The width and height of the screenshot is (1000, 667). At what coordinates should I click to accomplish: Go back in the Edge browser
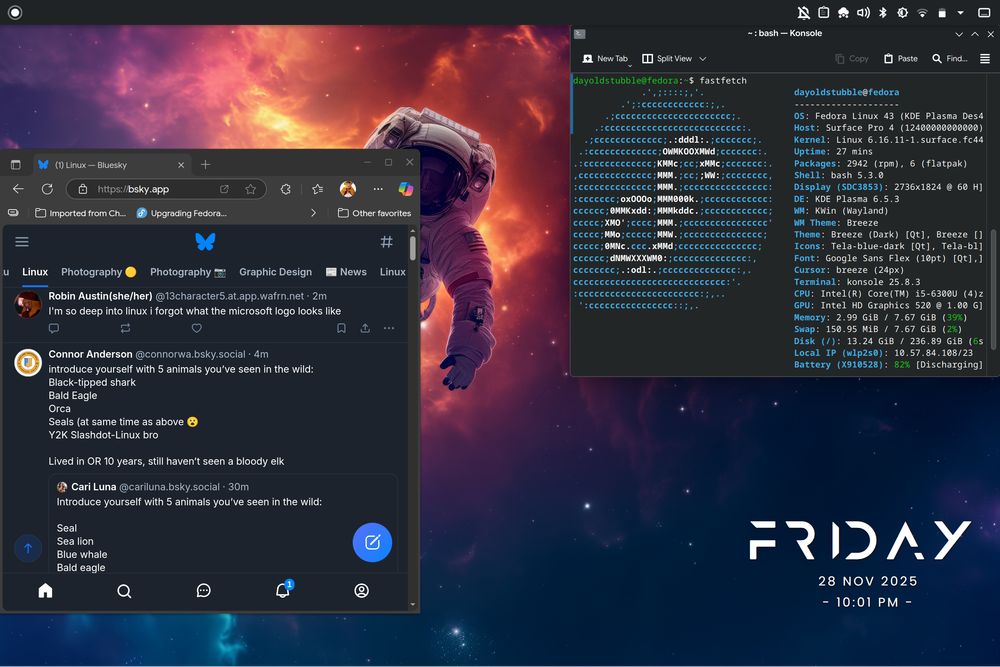18,189
